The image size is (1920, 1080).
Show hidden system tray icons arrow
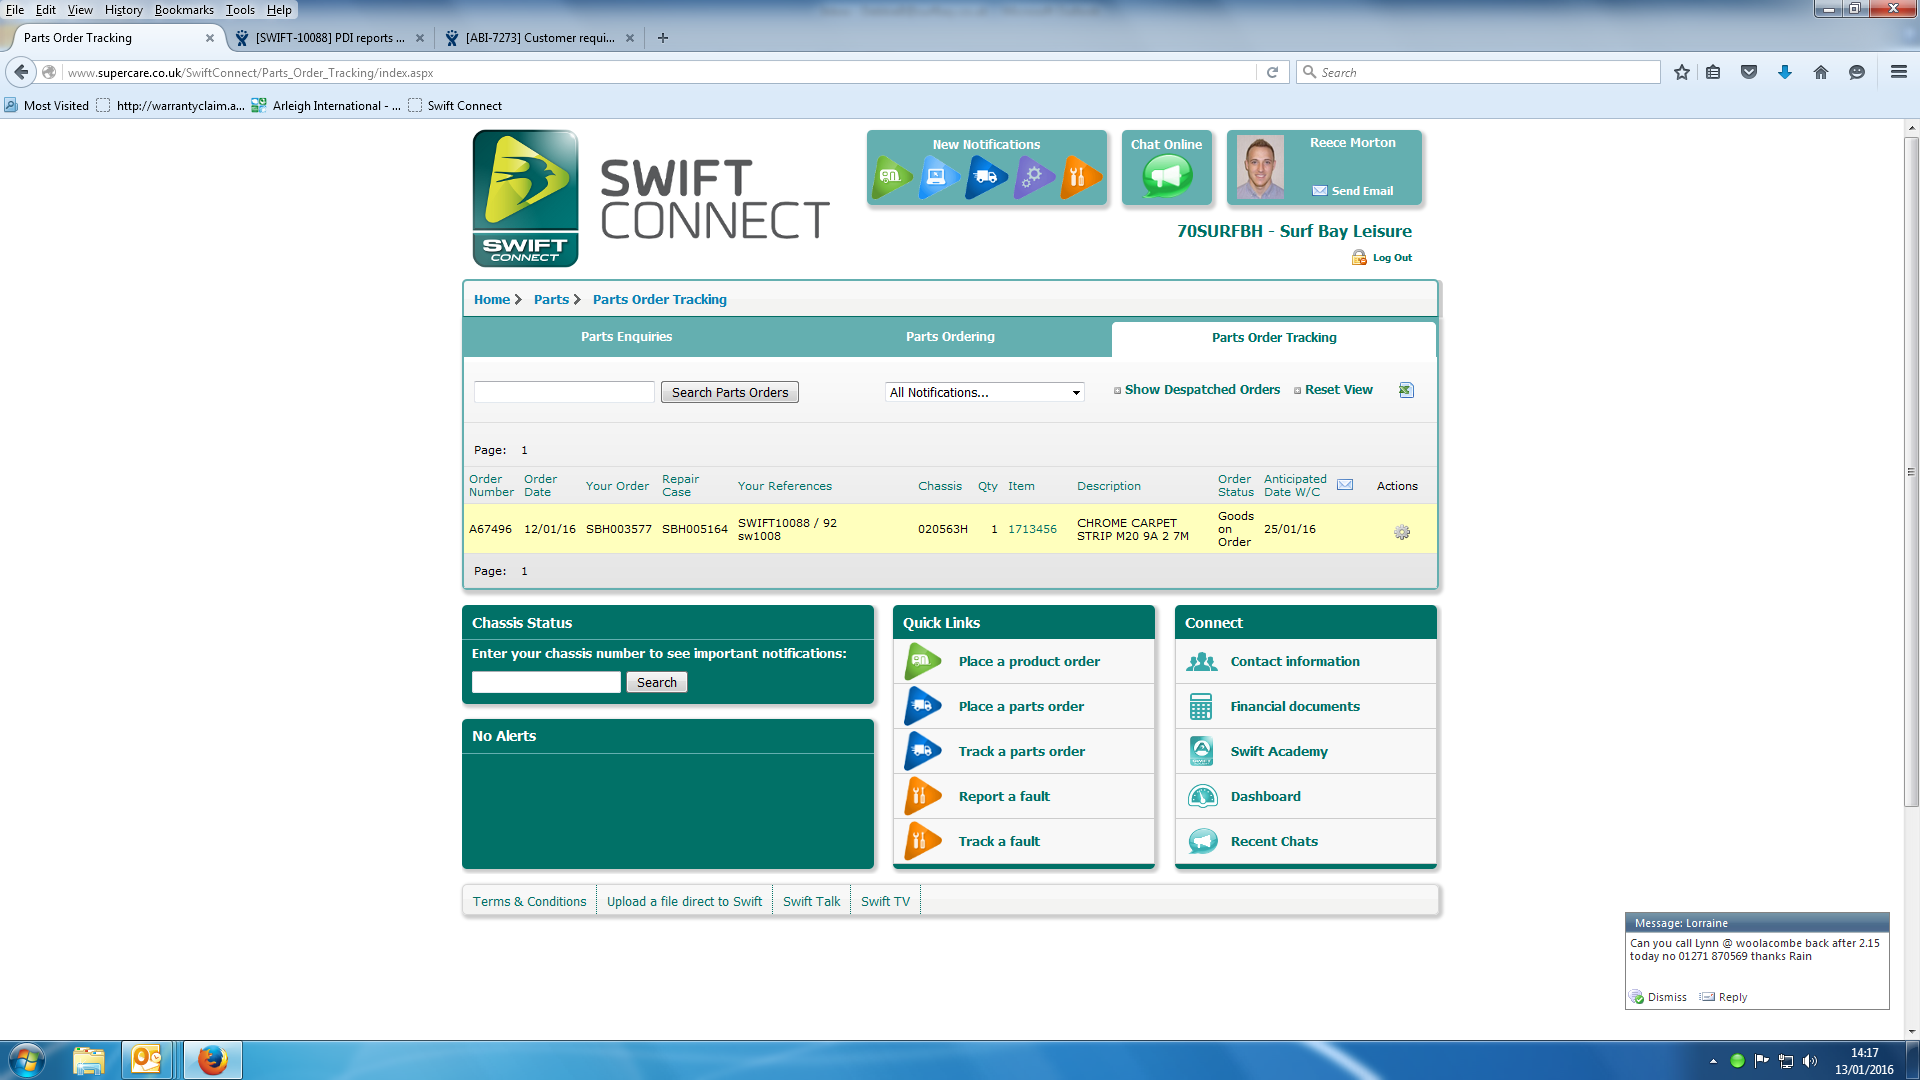click(1713, 1061)
